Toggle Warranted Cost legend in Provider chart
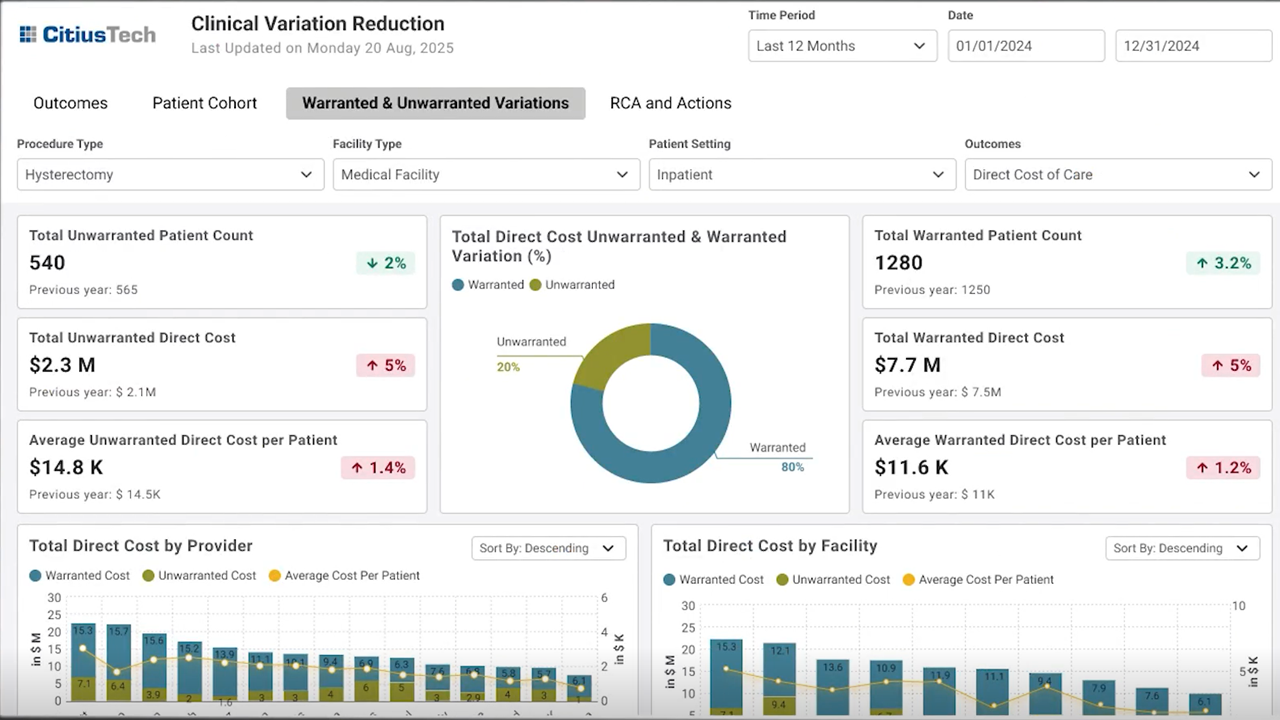This screenshot has width=1280, height=720. tap(80, 576)
